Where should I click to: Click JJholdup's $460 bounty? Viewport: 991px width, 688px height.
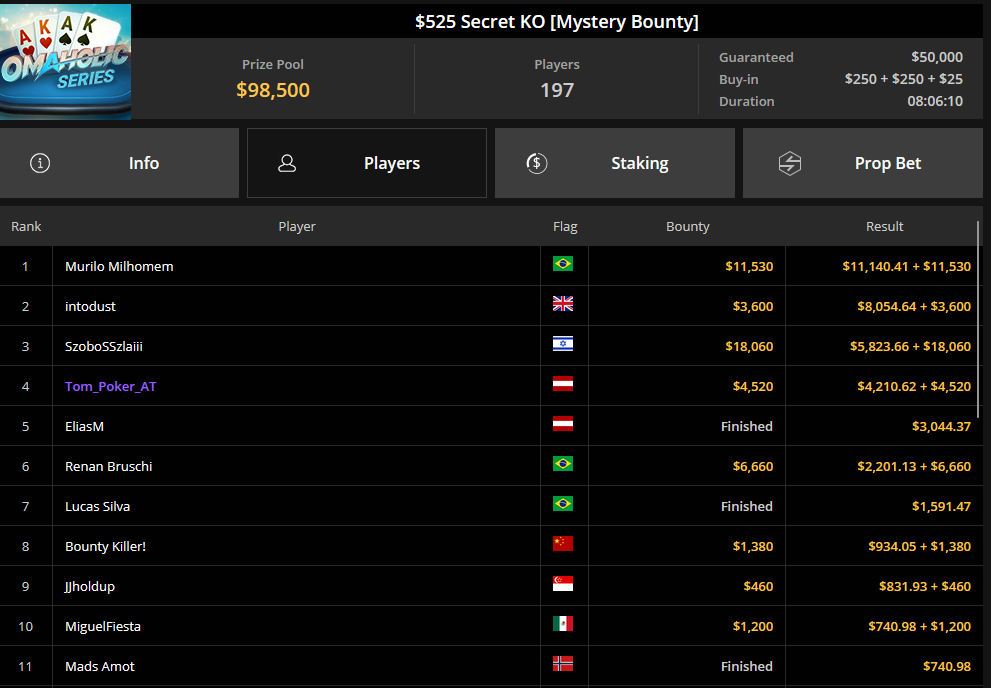(758, 586)
